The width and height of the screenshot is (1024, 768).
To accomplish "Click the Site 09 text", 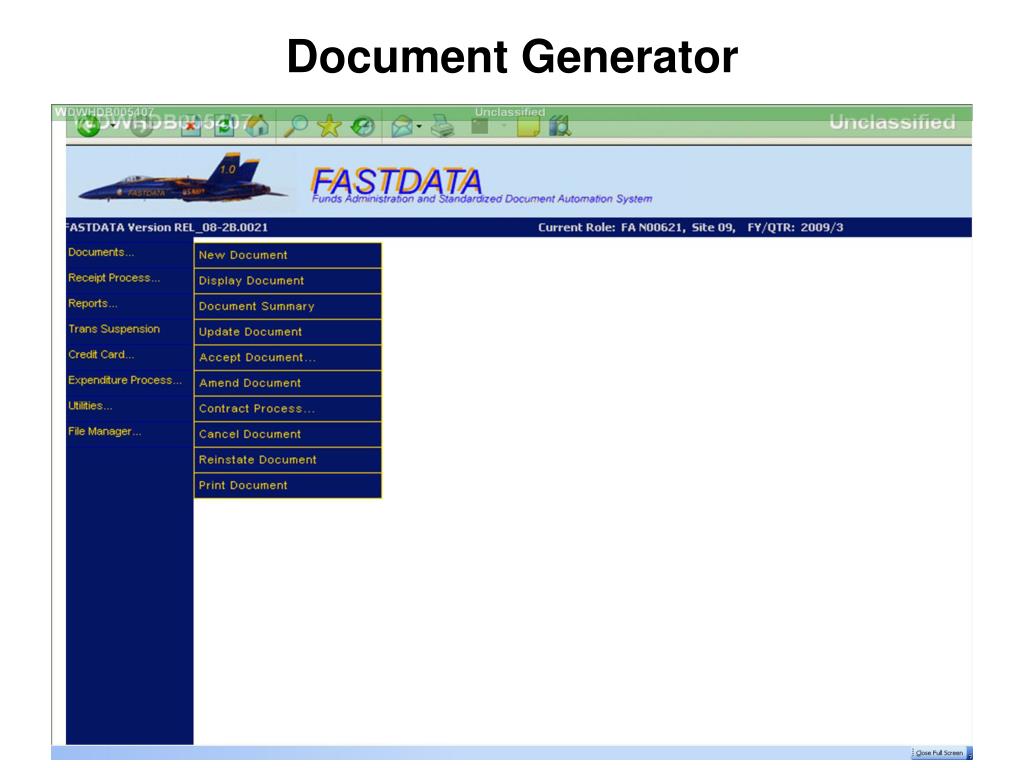I will (x=713, y=227).
